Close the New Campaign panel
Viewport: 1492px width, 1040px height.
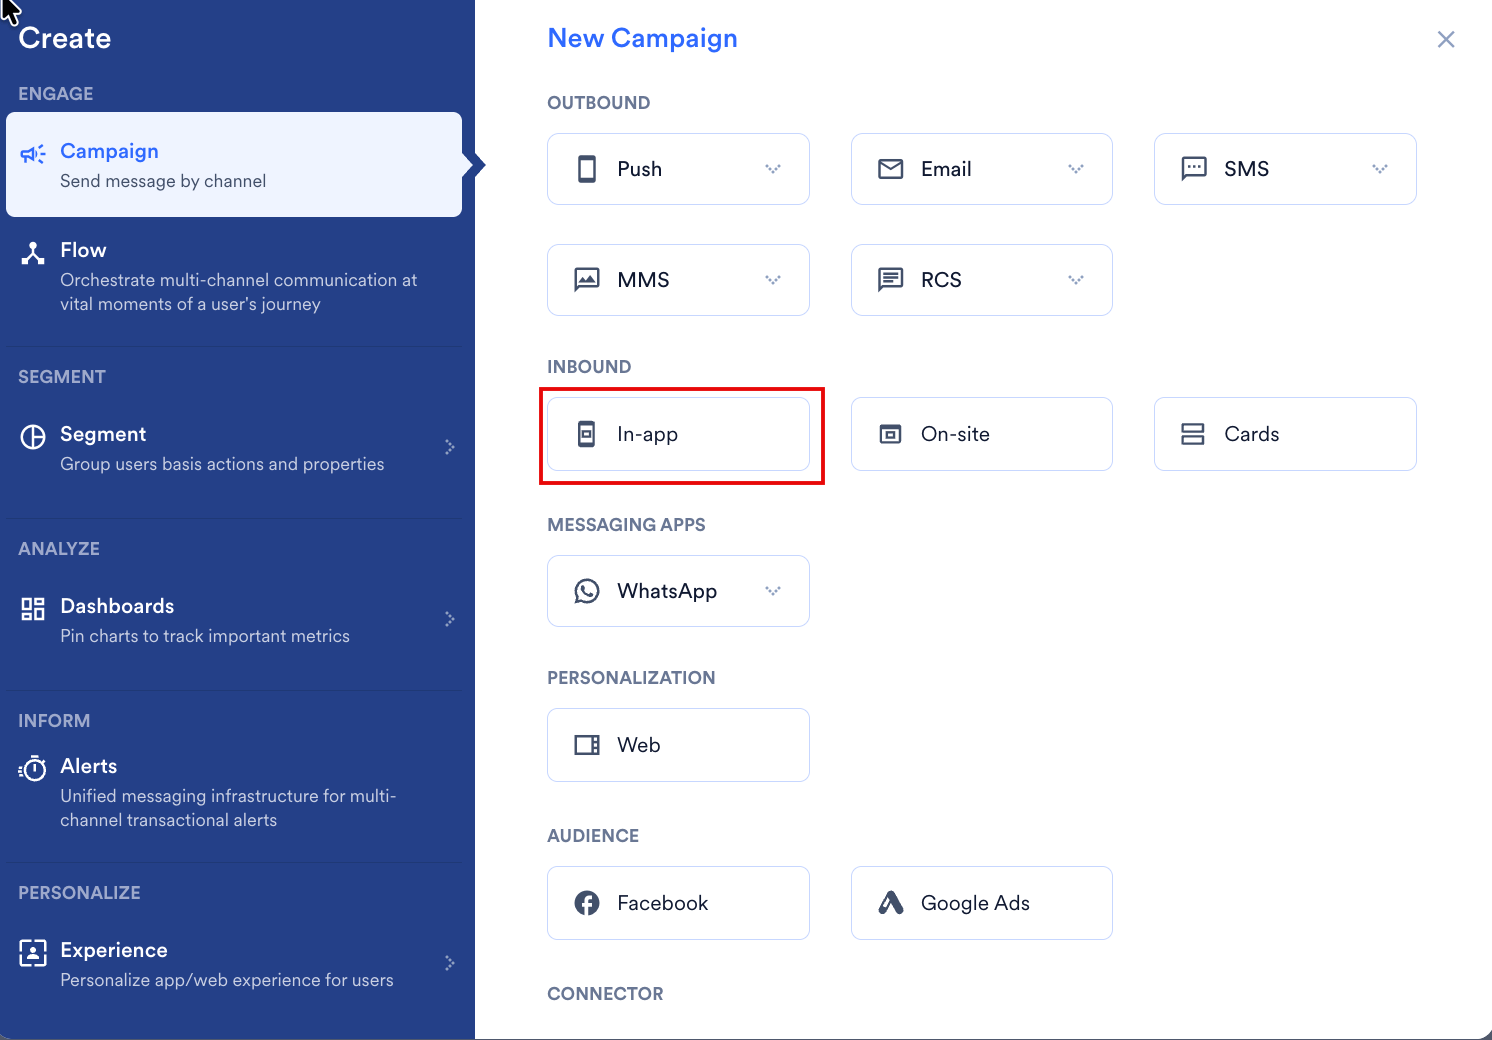pos(1446,39)
